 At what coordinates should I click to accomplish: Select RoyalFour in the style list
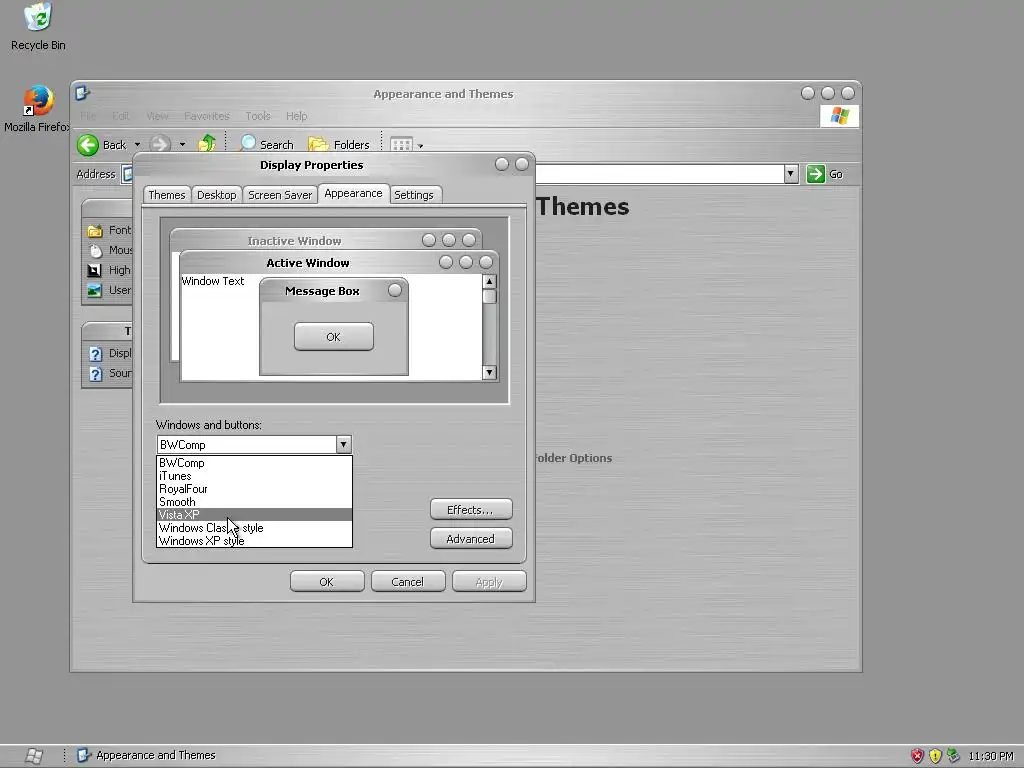point(255,489)
